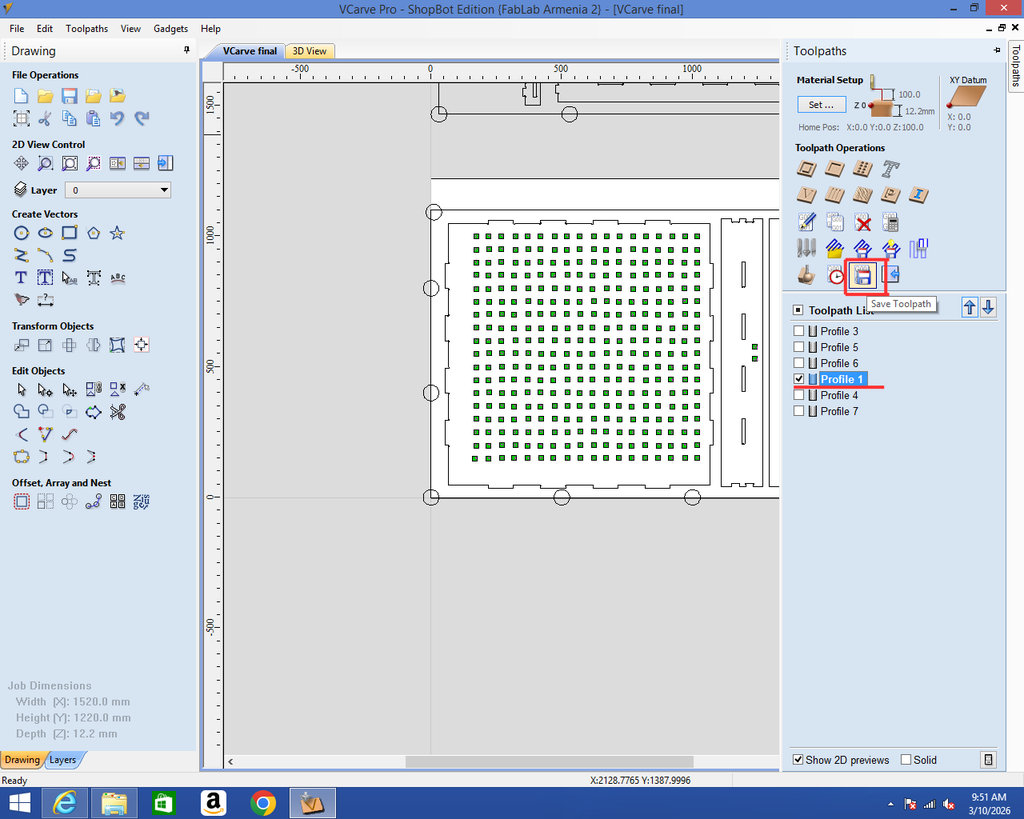This screenshot has height=819, width=1024.
Task: Open the Profile Toolpath operation
Action: pyautogui.click(x=807, y=169)
